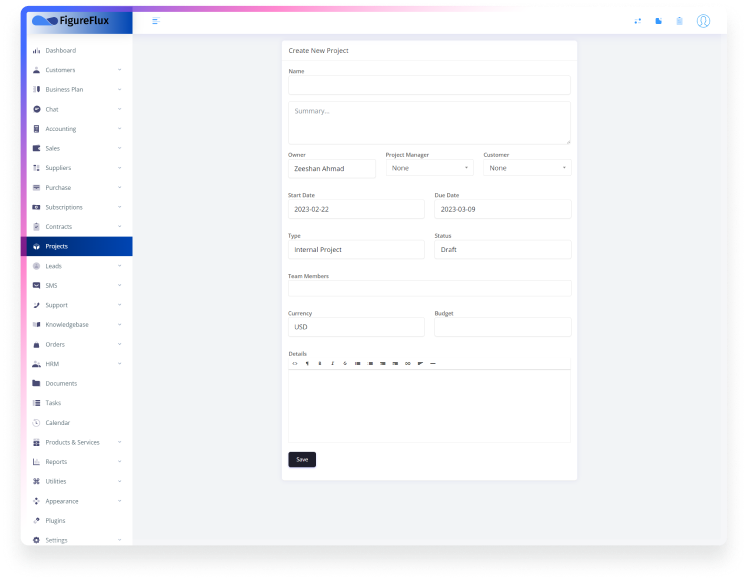
Task: Click the paragraph icon in Details toolbar
Action: 307,363
